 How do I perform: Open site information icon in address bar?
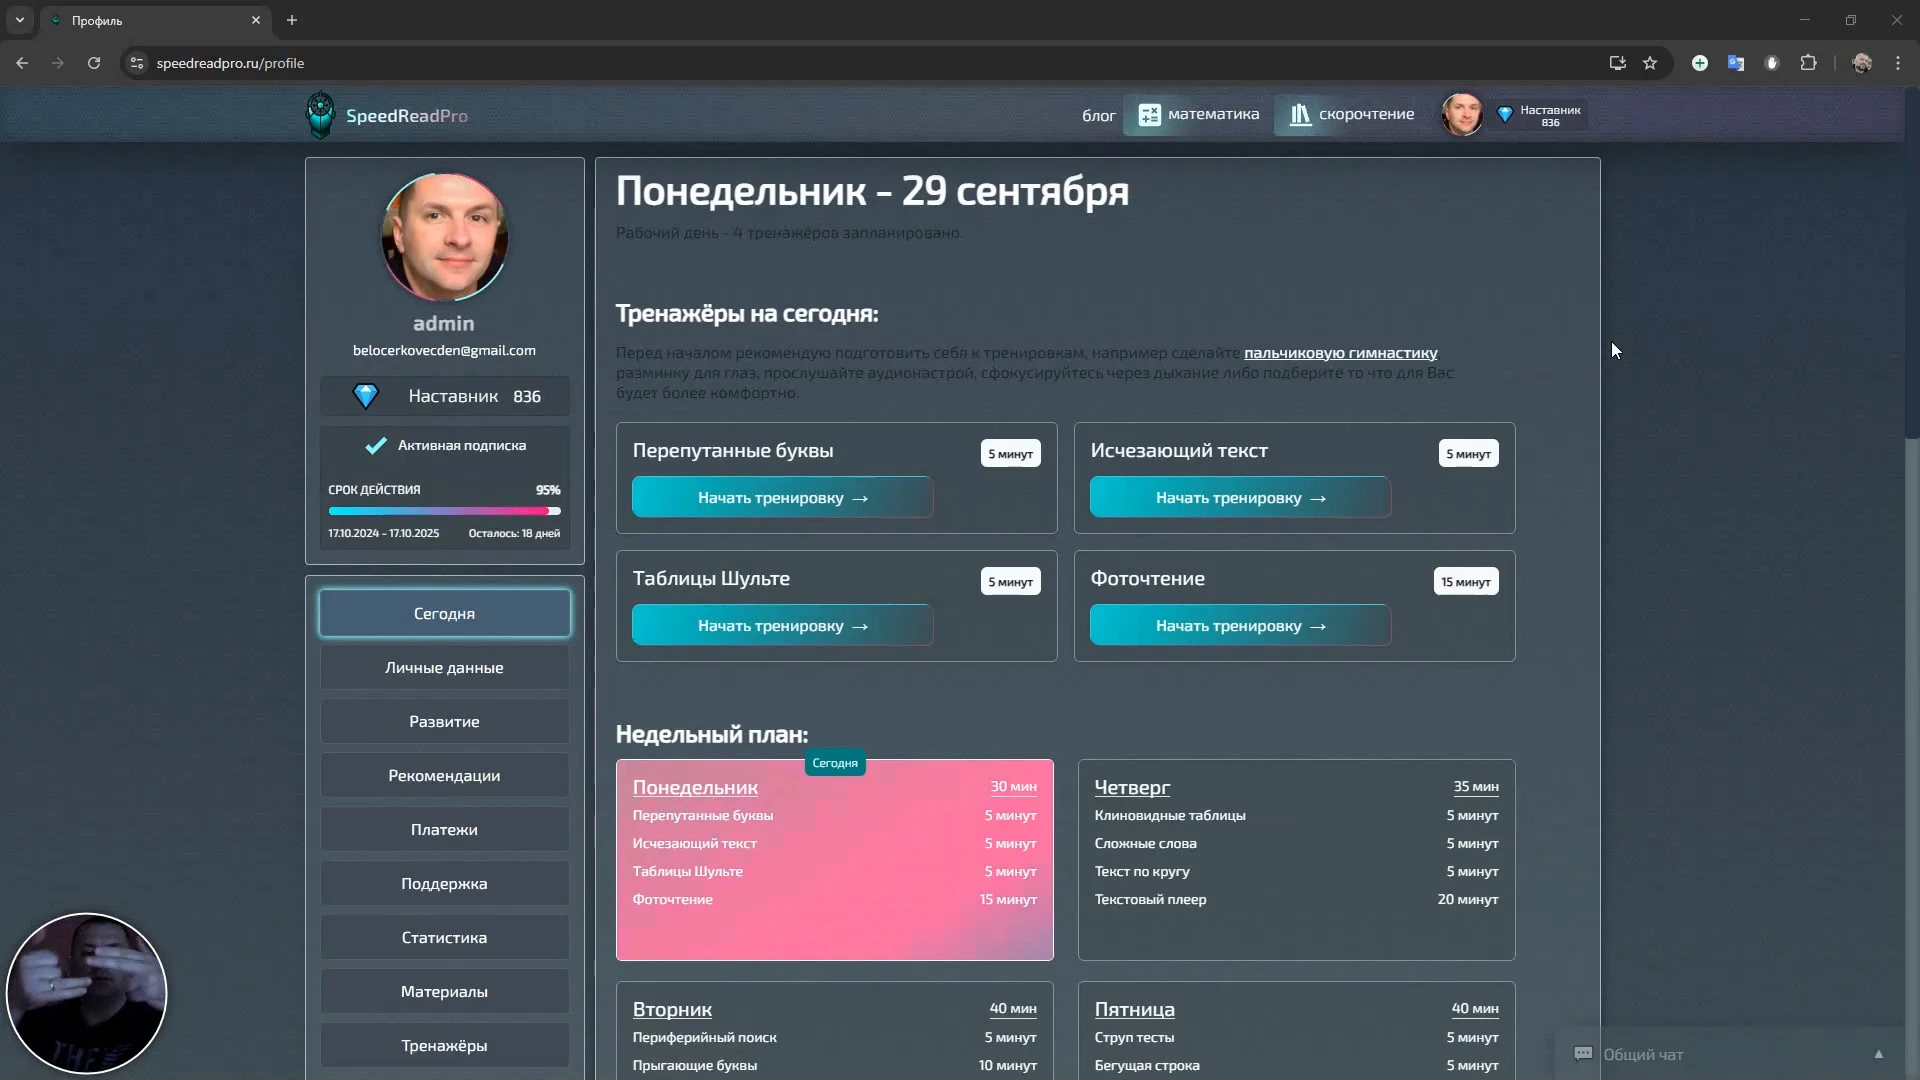coord(137,63)
